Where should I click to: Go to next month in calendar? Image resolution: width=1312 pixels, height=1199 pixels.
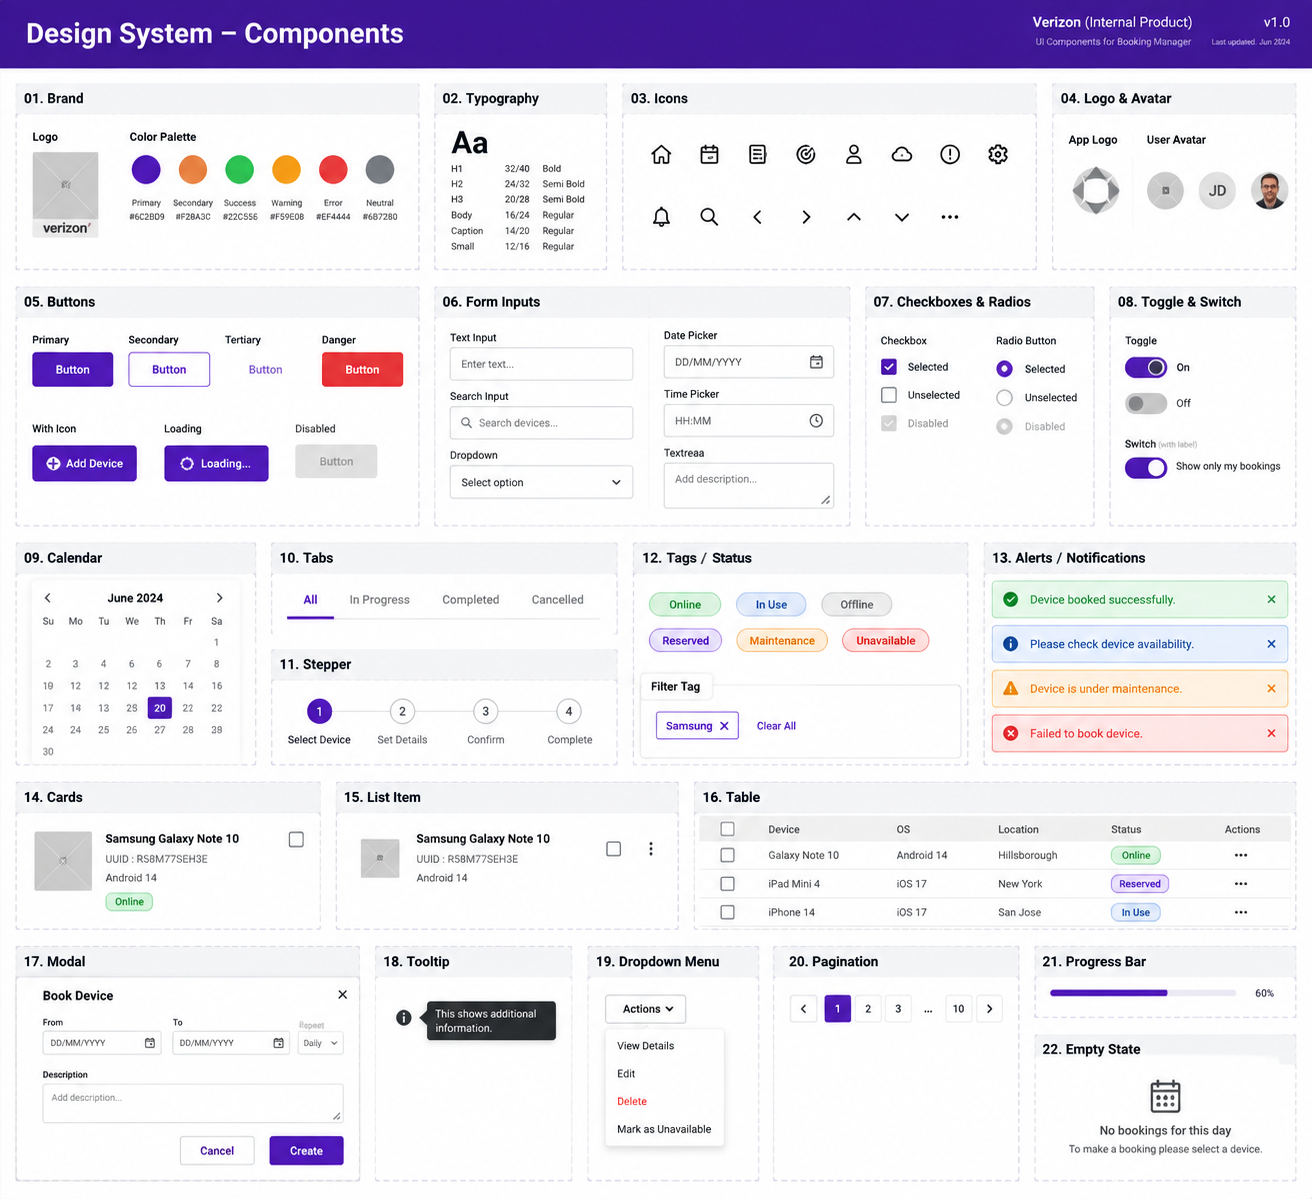click(x=220, y=598)
